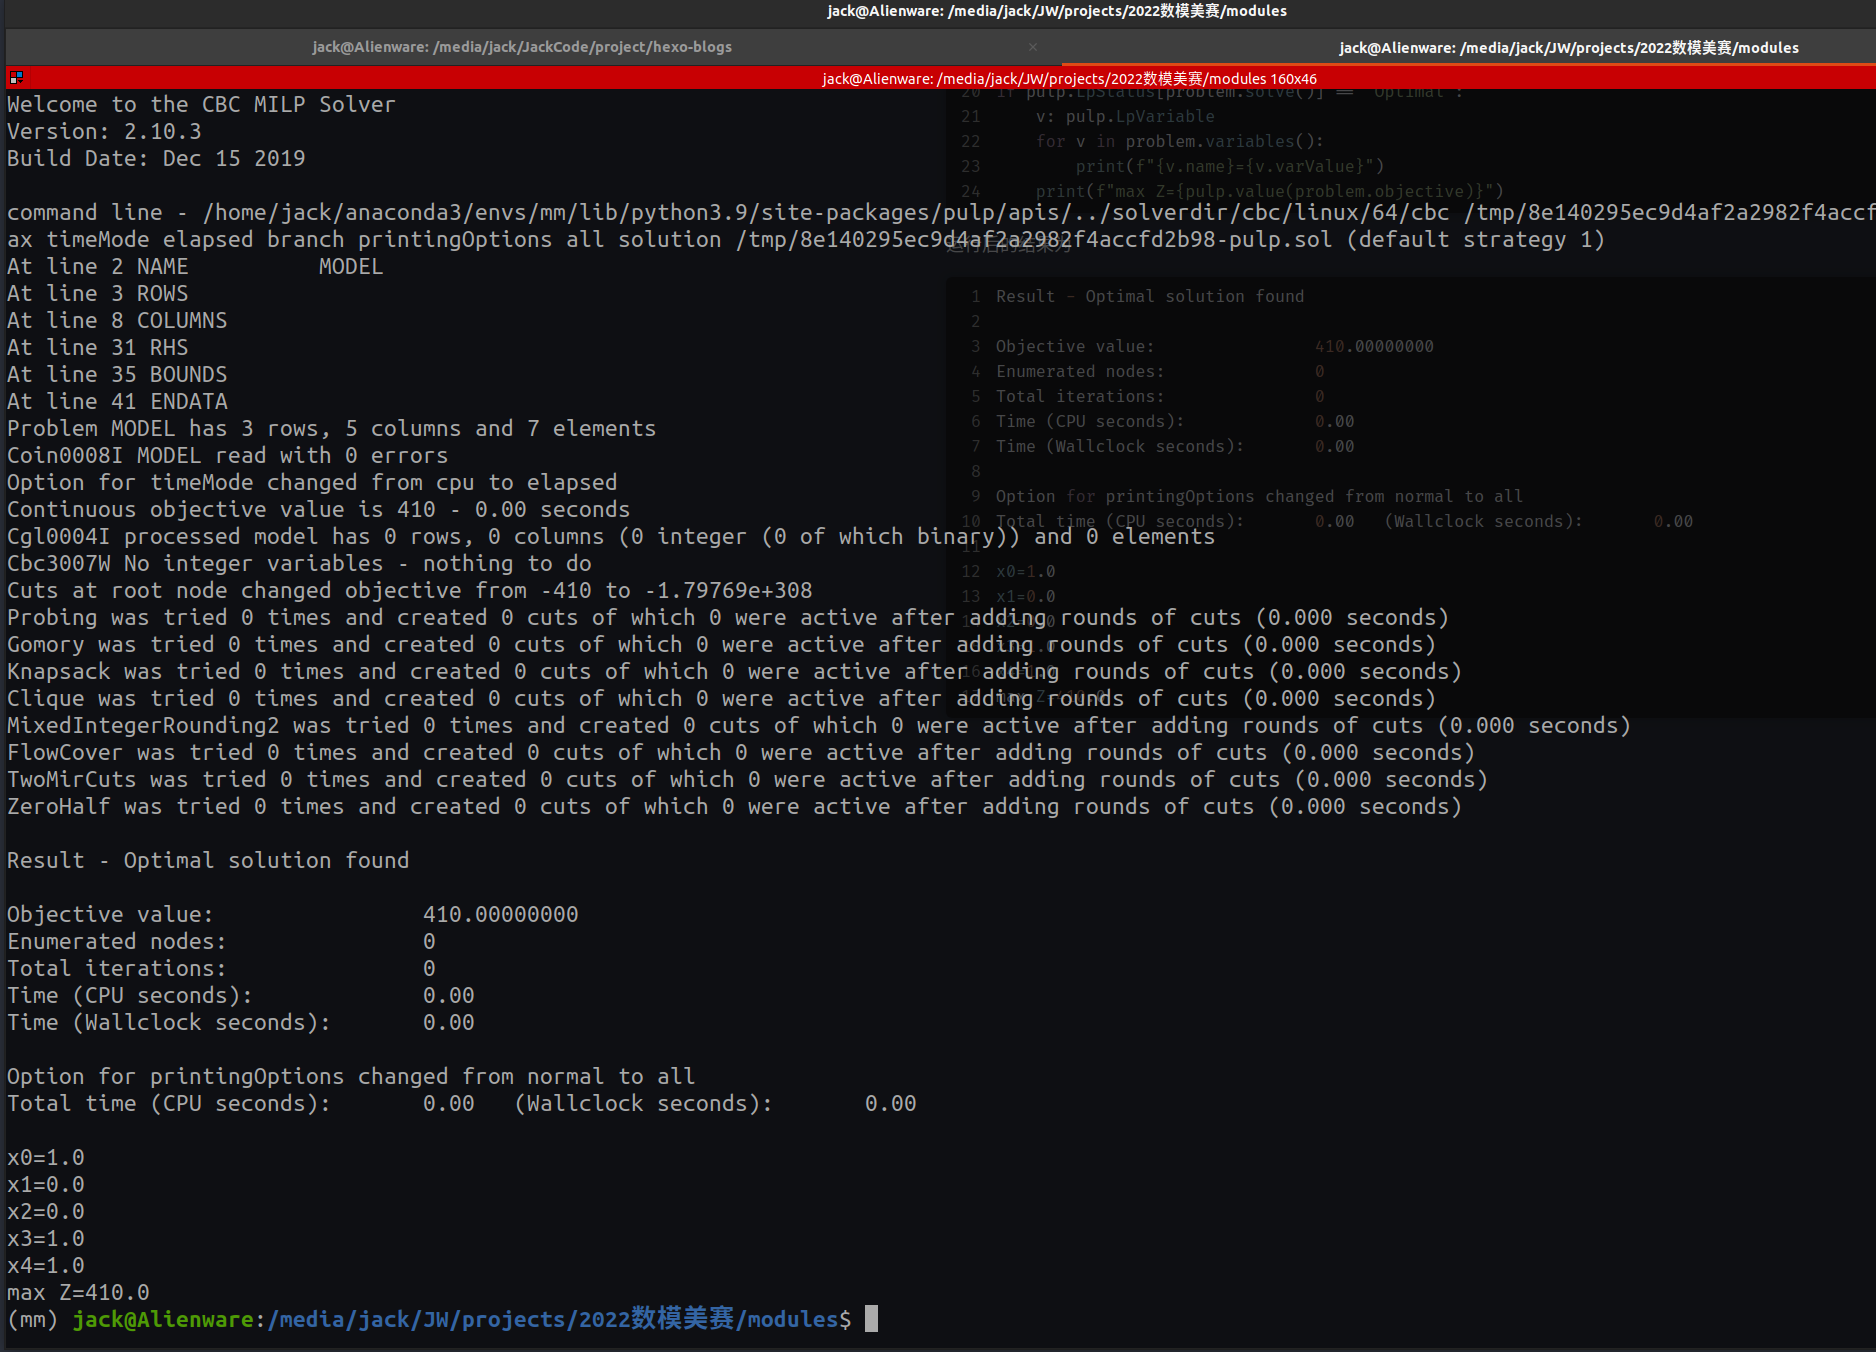Image resolution: width=1876 pixels, height=1352 pixels.
Task: Click the 'x0=1.0' output line
Action: 46,1158
